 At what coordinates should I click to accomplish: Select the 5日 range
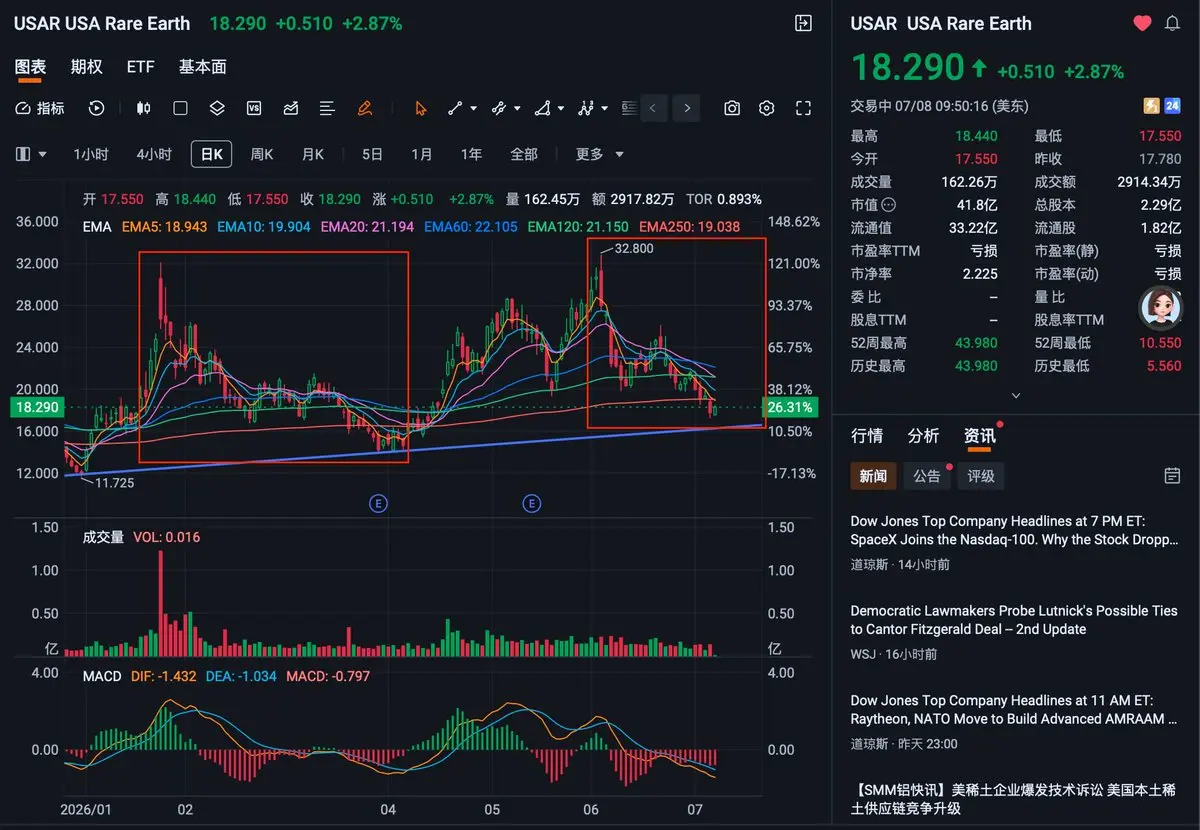click(x=372, y=154)
